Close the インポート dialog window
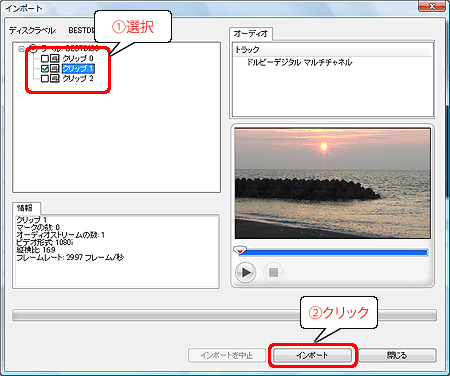Screen dimensions: 450x376 [432, 6]
